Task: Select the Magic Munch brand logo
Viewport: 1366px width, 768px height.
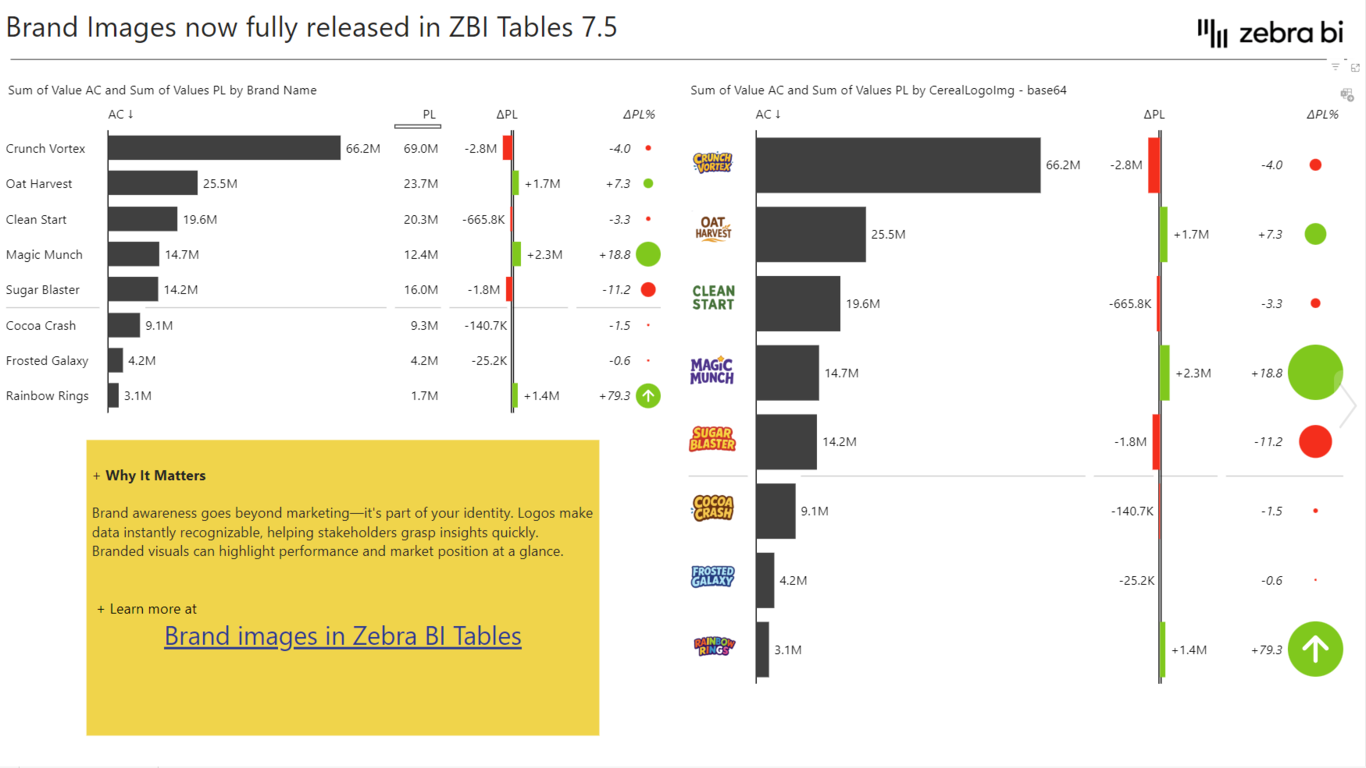Action: pos(712,371)
